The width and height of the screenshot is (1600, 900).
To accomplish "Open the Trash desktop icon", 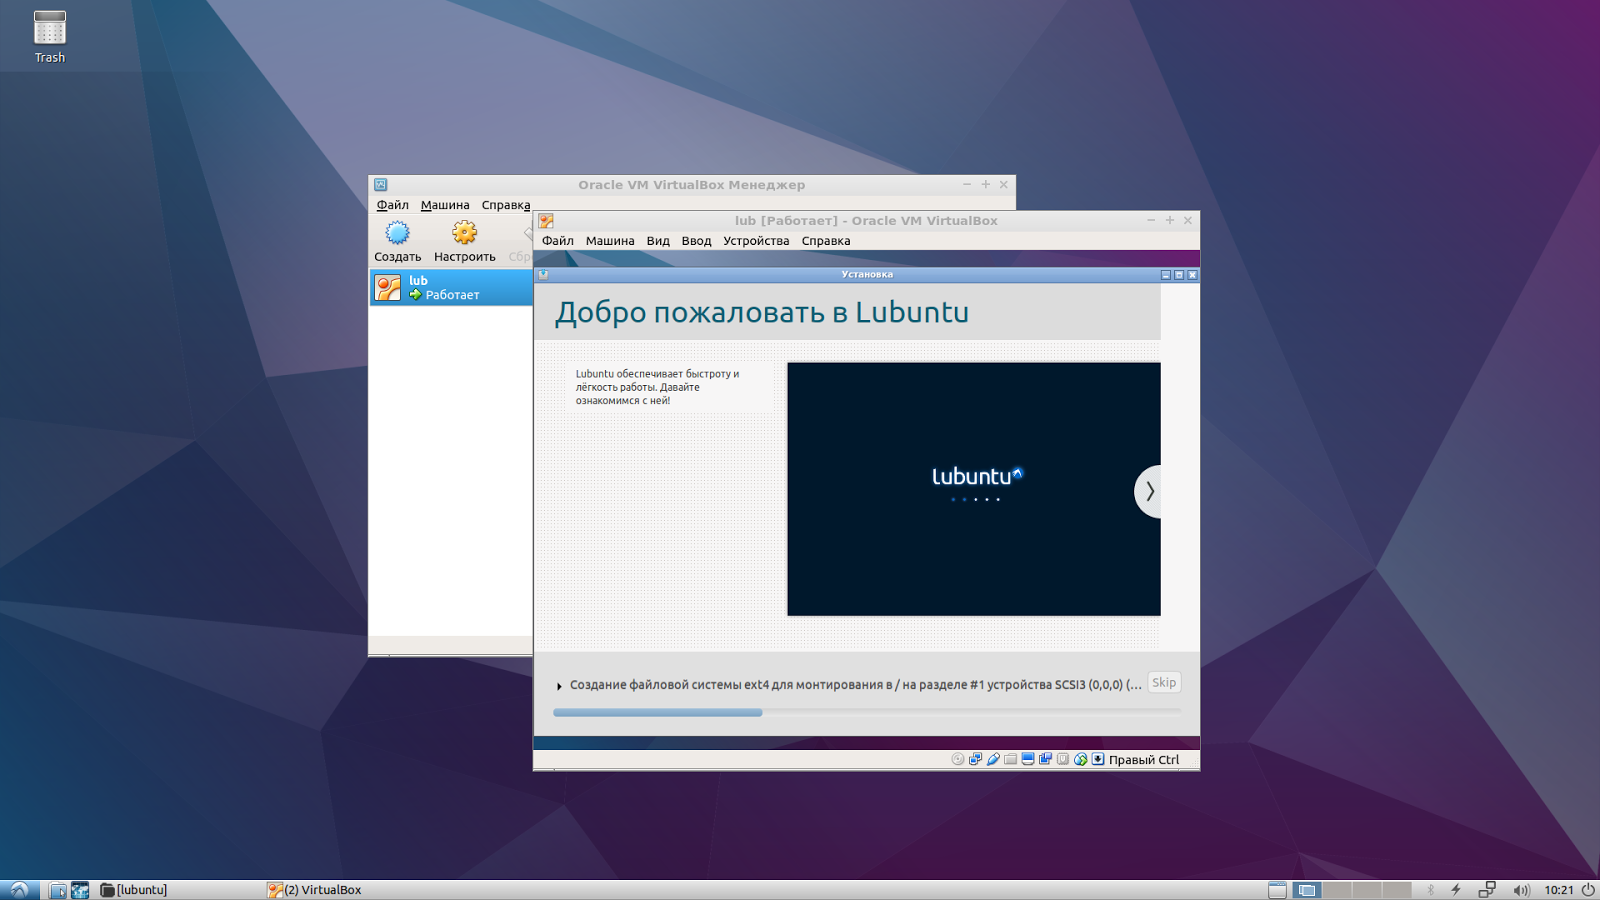I will pos(50,37).
